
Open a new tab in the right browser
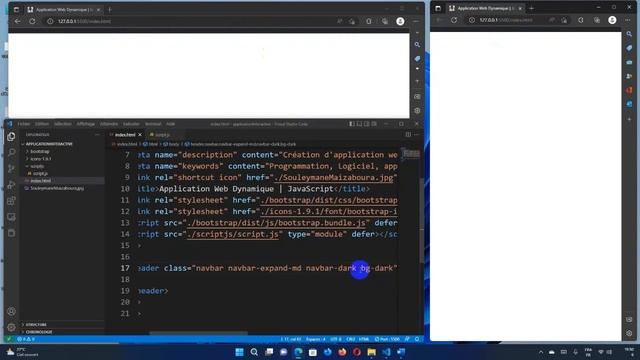click(531, 8)
